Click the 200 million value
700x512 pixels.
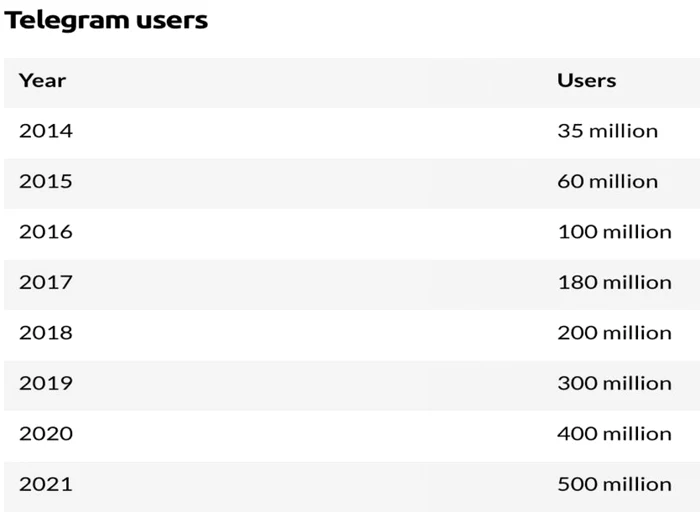click(x=615, y=333)
